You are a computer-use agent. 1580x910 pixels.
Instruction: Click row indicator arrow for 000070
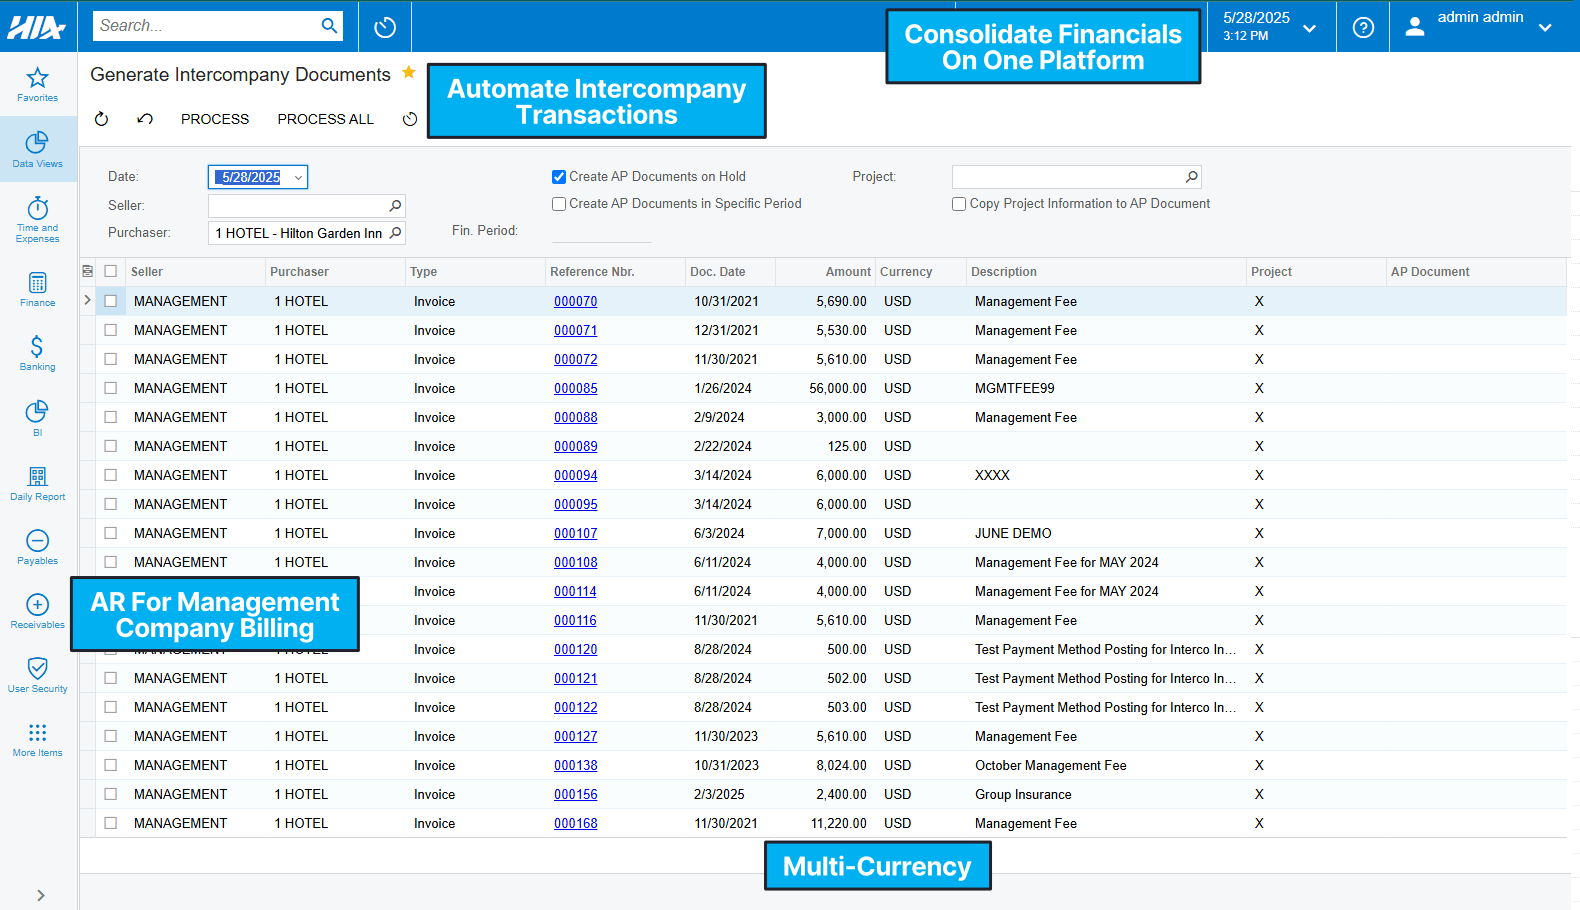88,300
